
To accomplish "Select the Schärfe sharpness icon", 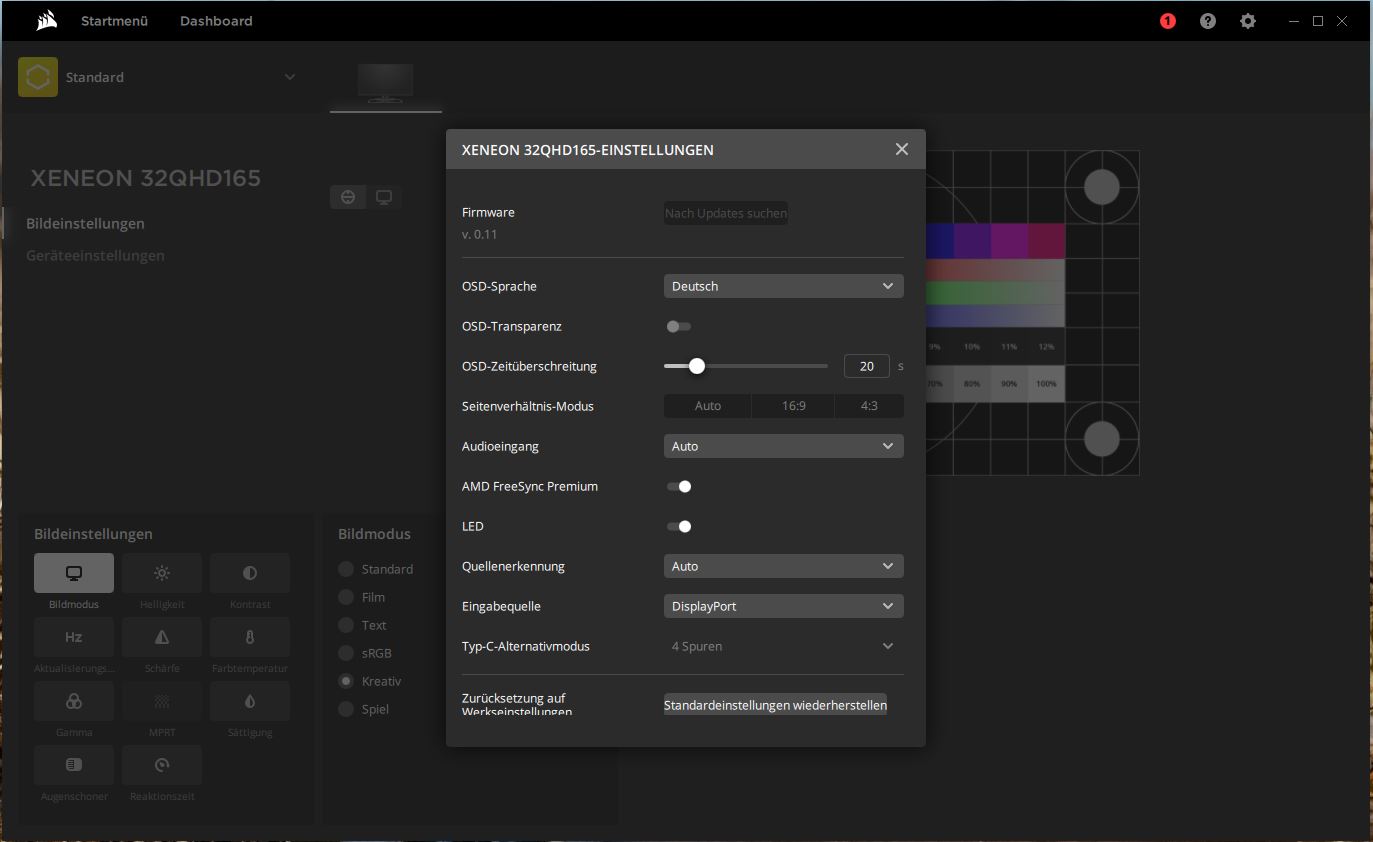I will (x=162, y=637).
